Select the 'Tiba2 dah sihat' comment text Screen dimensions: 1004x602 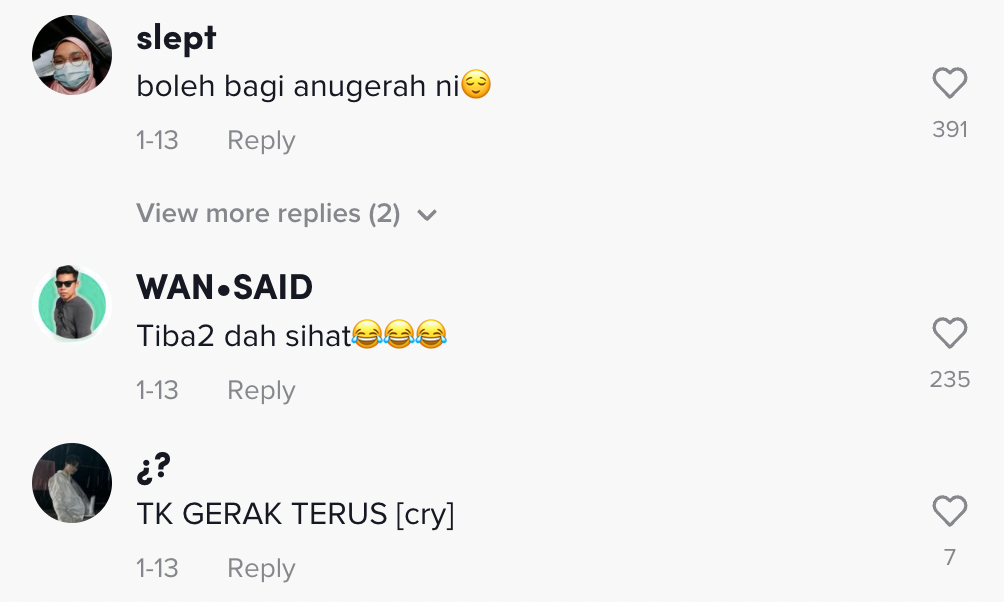pyautogui.click(x=291, y=335)
